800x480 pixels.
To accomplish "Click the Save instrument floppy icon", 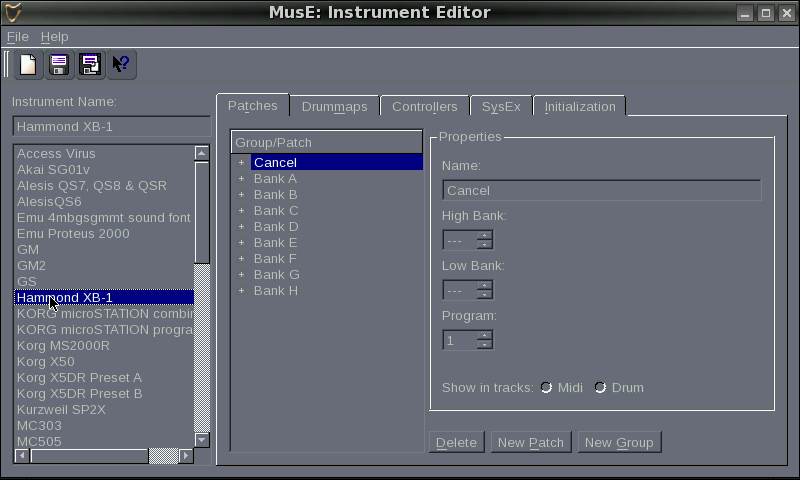I will coord(59,65).
